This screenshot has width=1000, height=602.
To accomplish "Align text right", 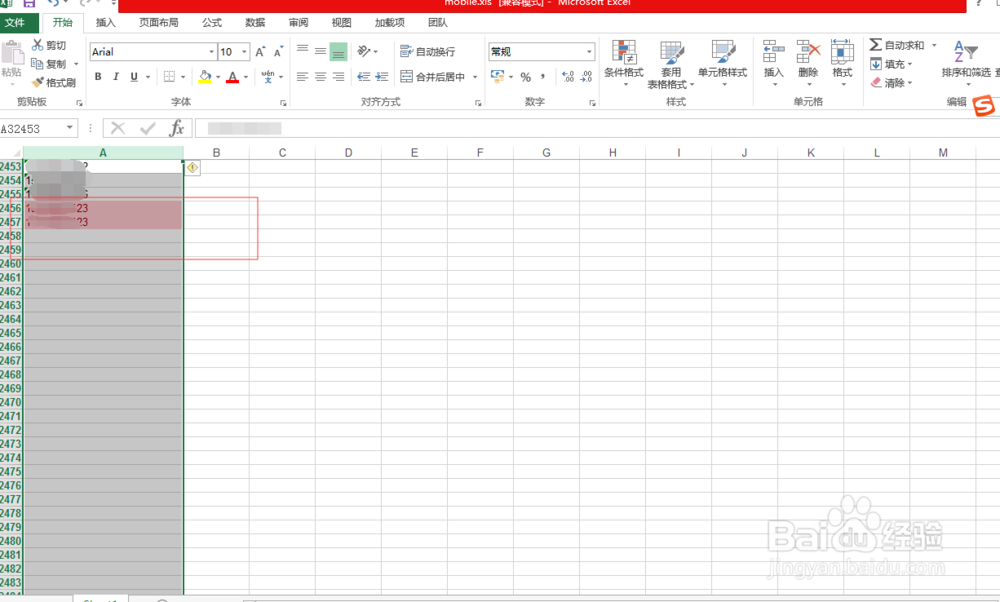I will coord(339,77).
